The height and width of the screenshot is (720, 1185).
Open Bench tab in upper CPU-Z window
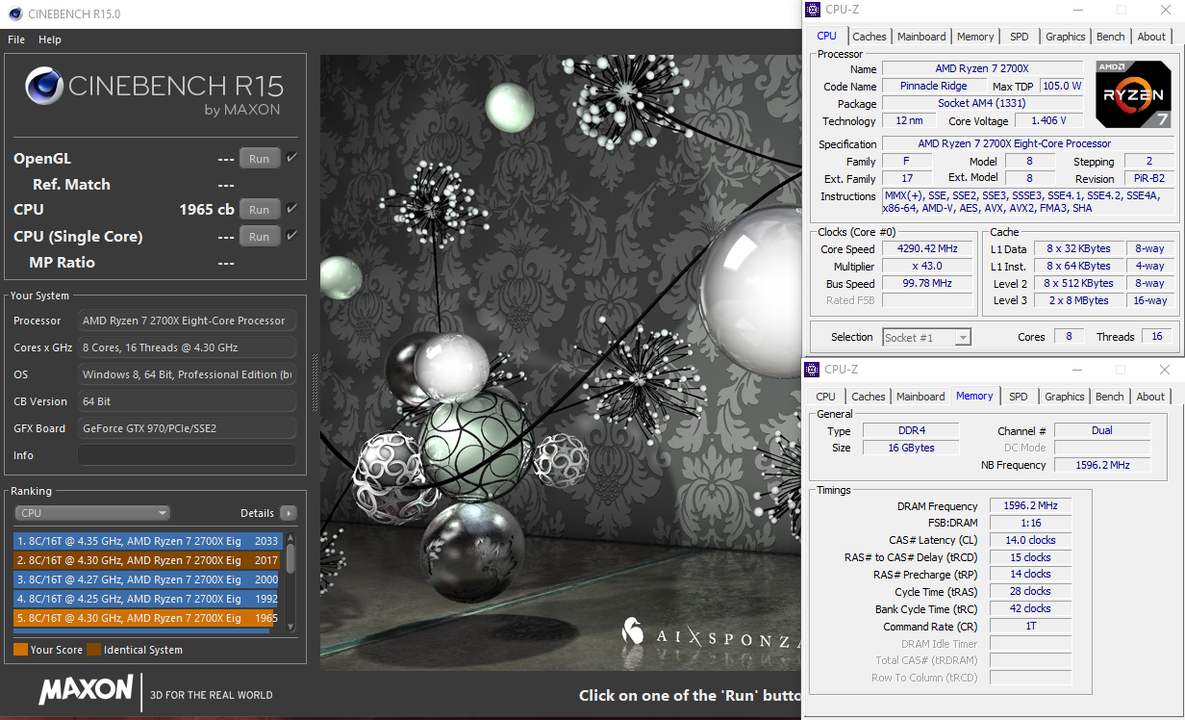pyautogui.click(x=1110, y=36)
